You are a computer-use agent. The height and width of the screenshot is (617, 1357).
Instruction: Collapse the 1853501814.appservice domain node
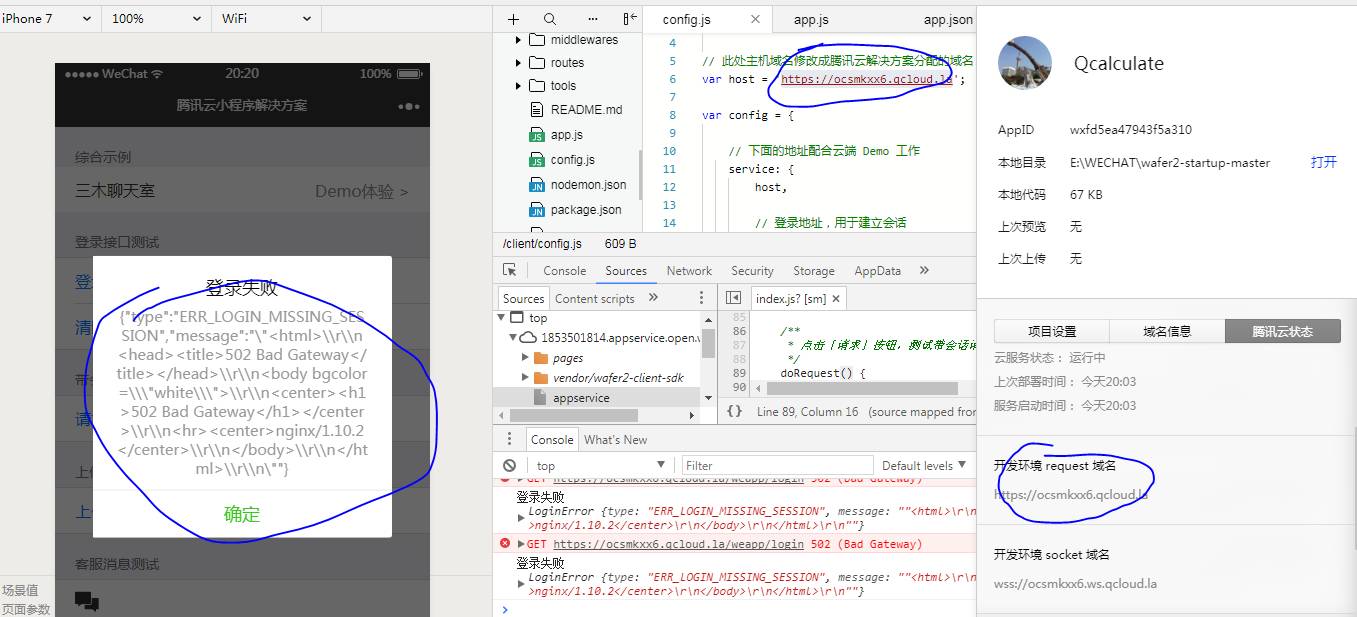pos(513,338)
